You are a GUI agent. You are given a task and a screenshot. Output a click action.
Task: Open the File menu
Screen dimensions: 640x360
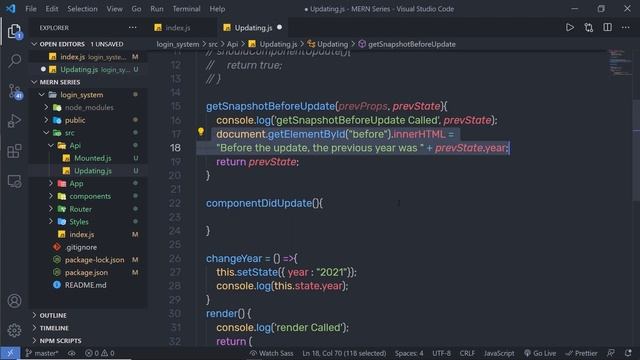(31, 9)
